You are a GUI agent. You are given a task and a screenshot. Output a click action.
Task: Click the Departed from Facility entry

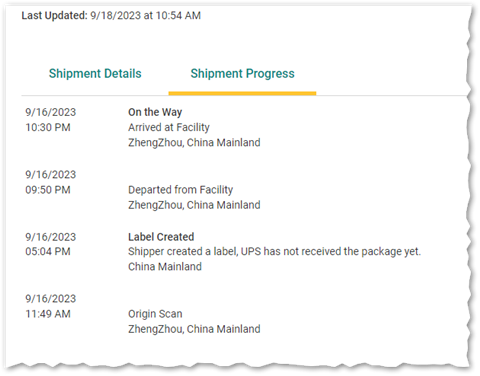coord(180,190)
